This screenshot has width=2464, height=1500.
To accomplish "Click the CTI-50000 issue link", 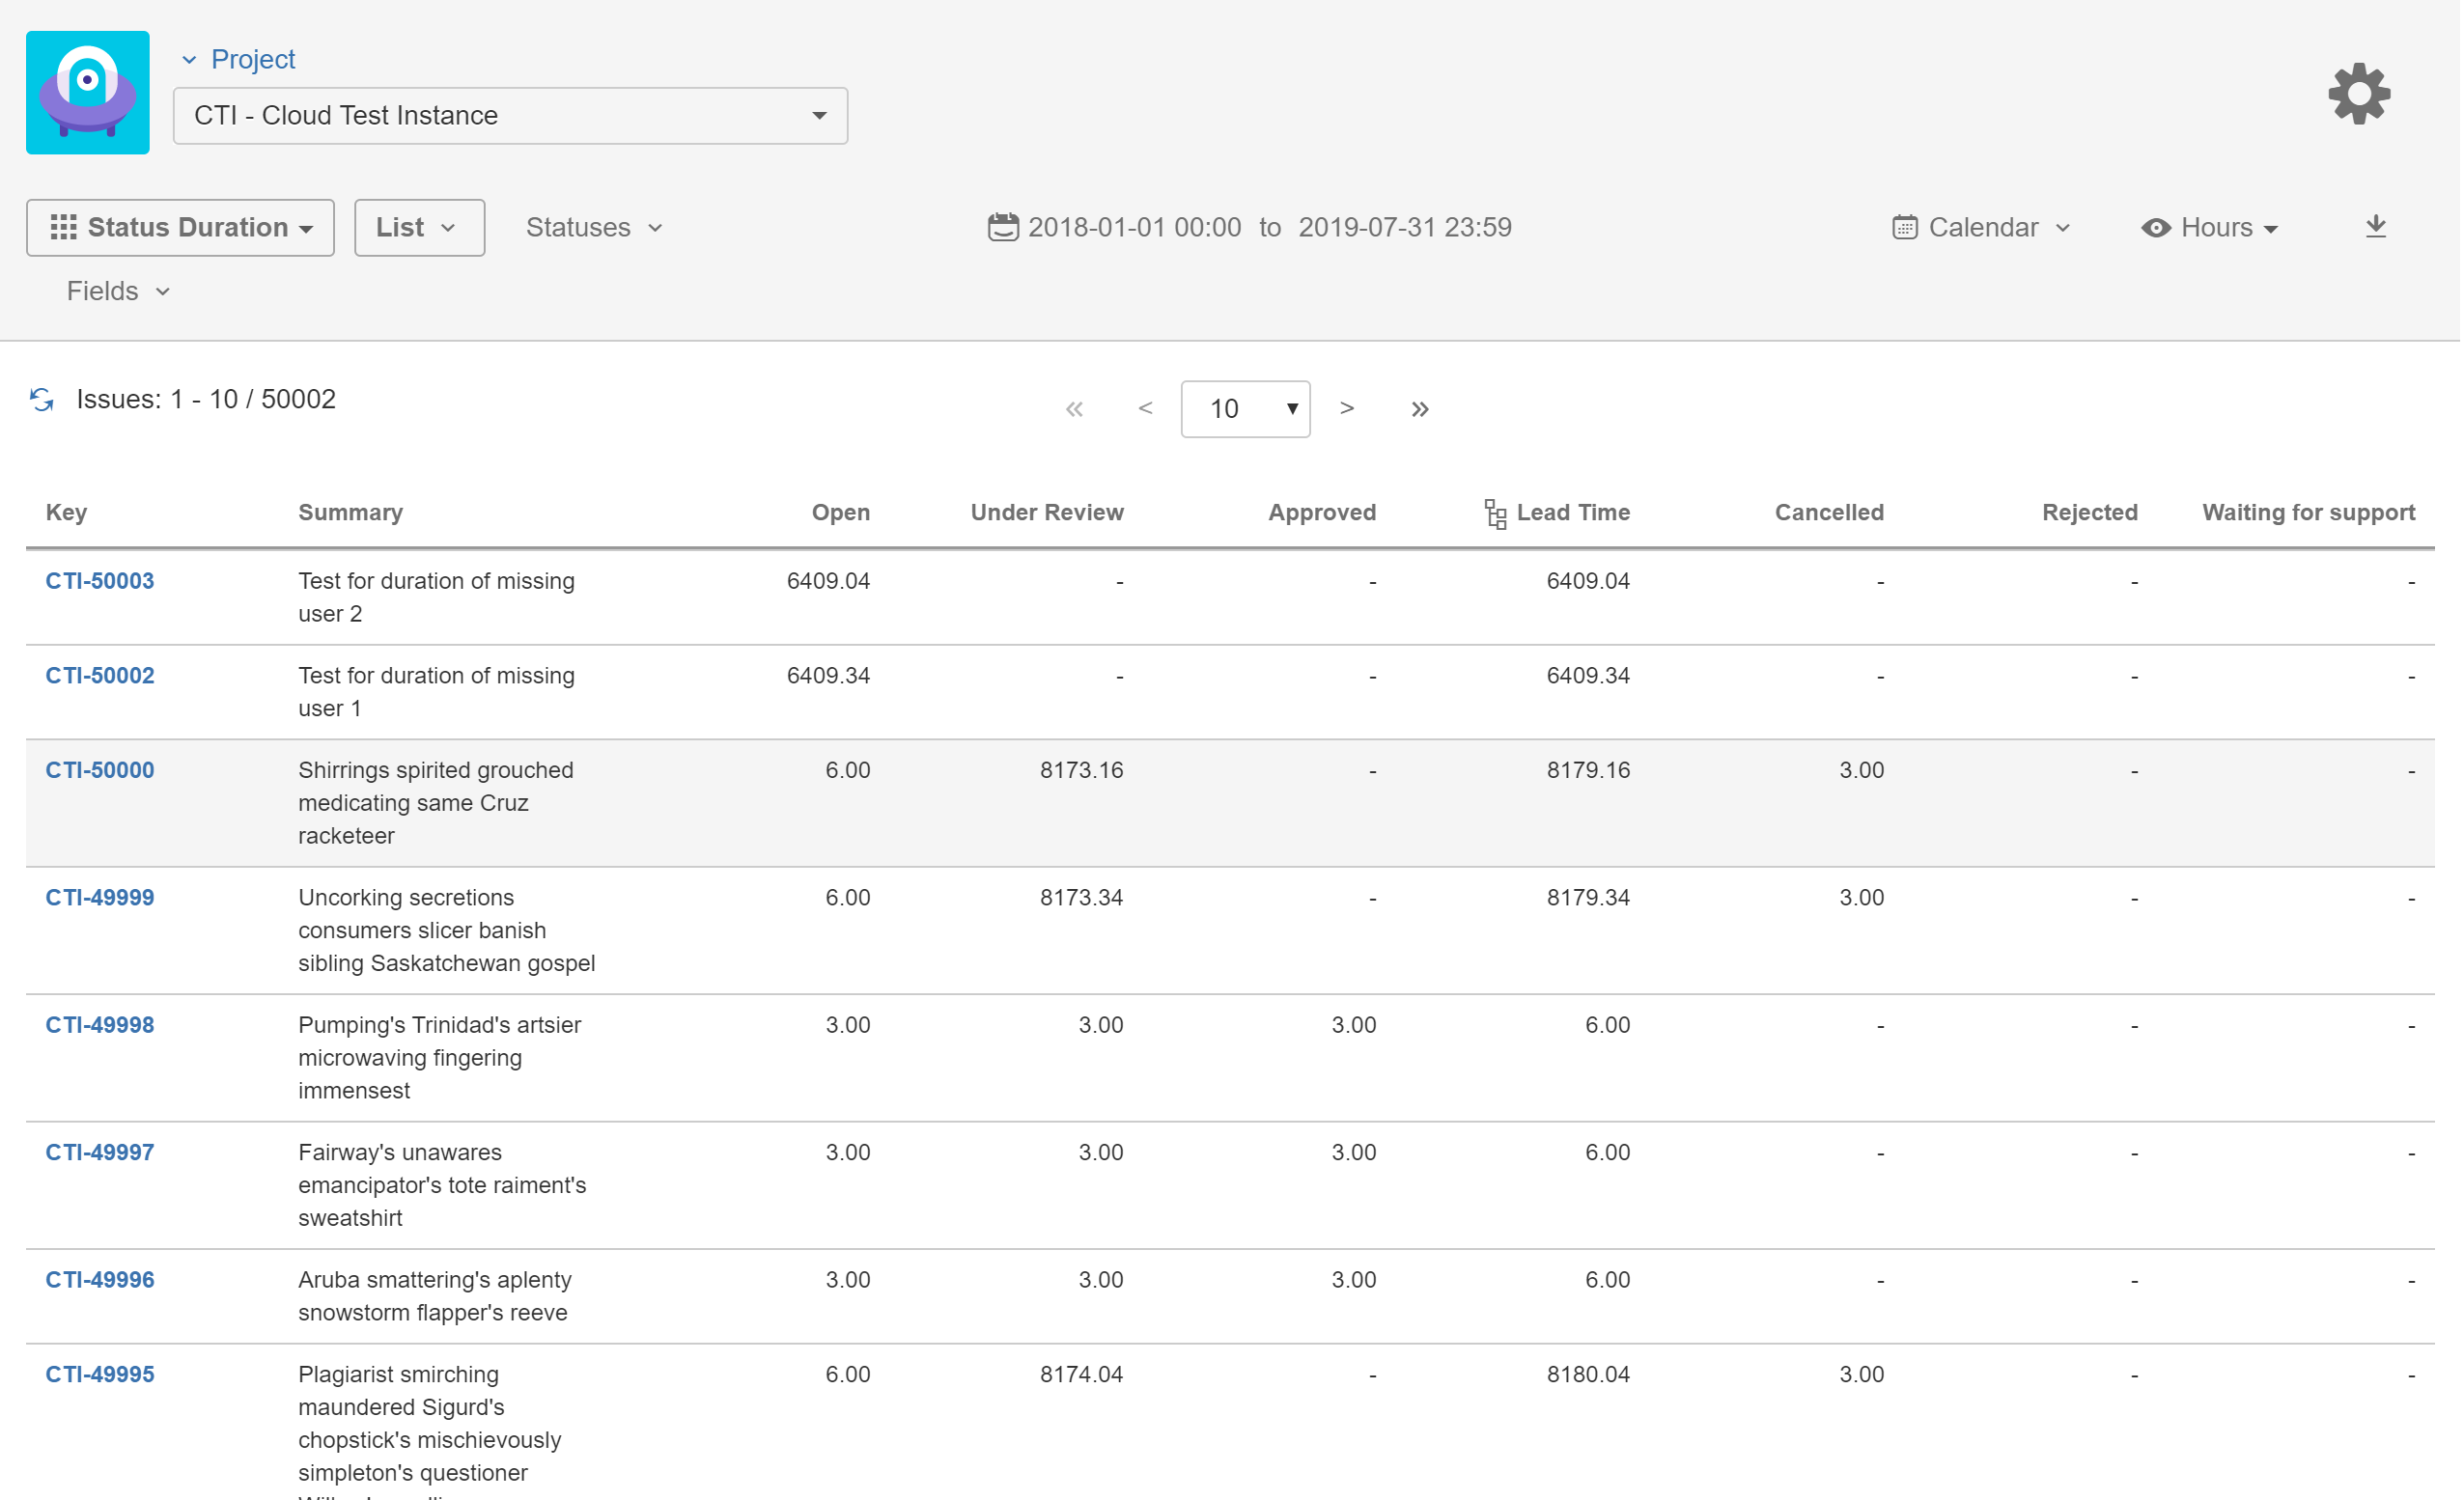I will [x=98, y=770].
